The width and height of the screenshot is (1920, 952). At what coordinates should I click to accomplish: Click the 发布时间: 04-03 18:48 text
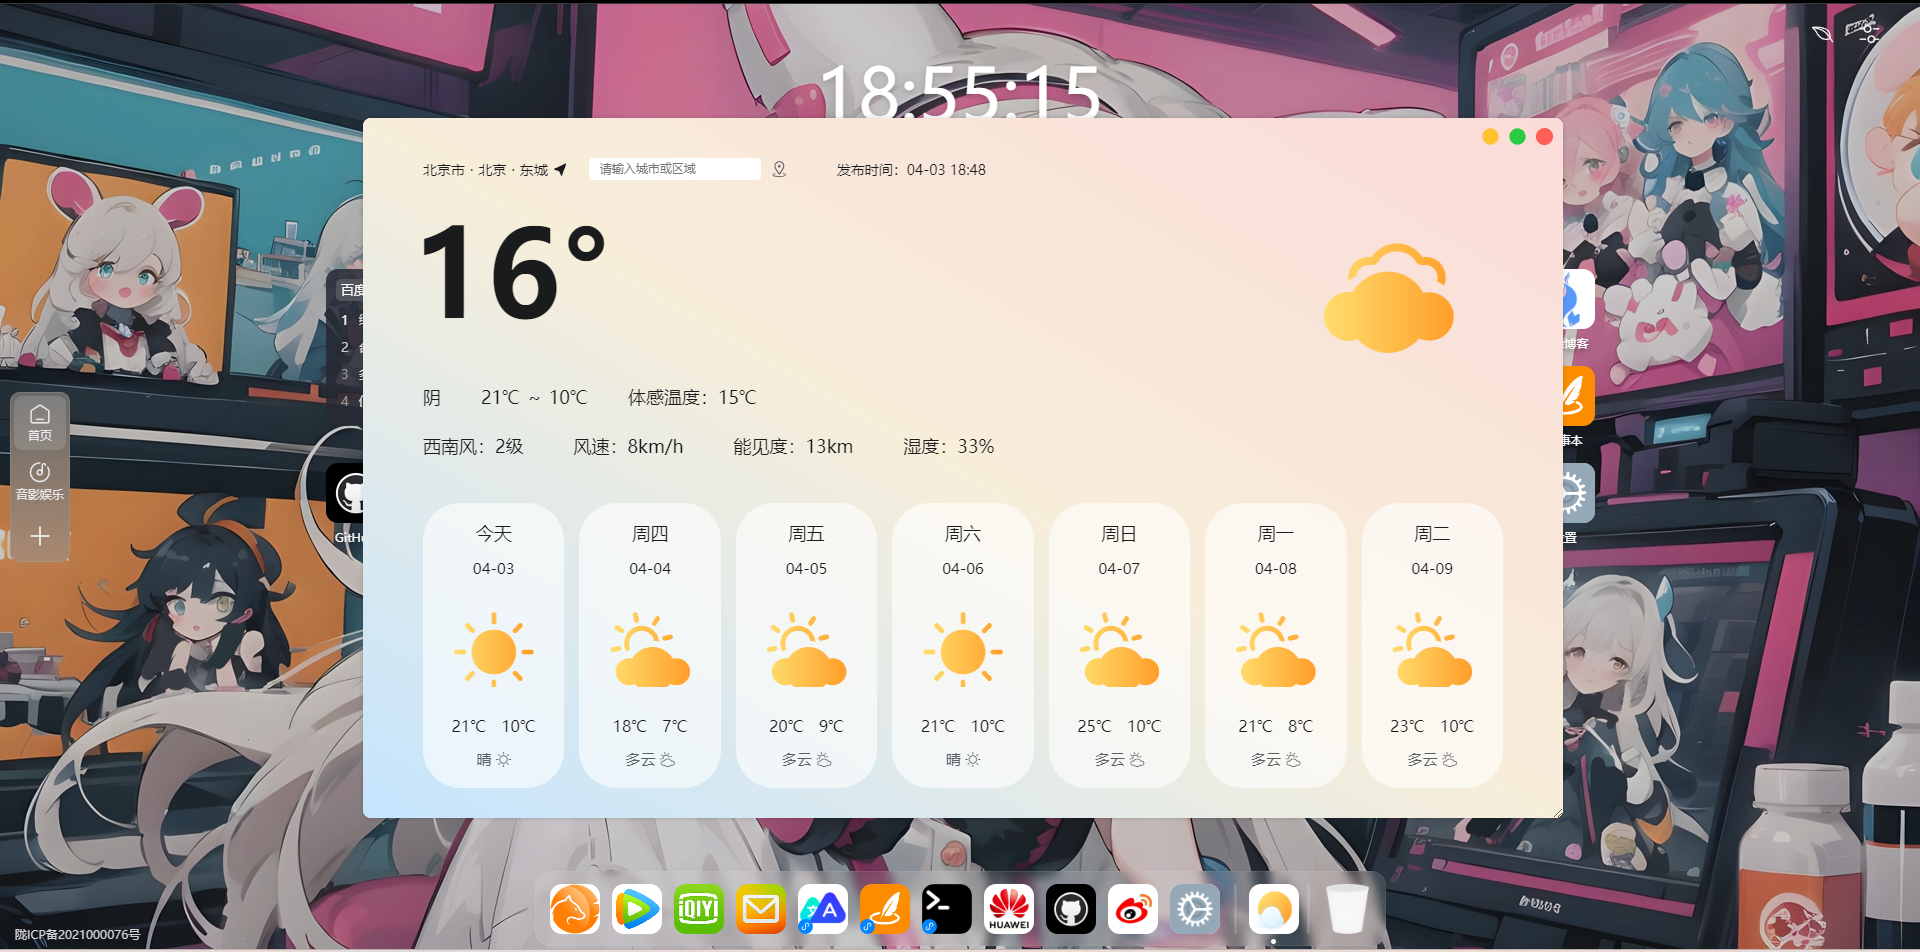[x=911, y=170]
